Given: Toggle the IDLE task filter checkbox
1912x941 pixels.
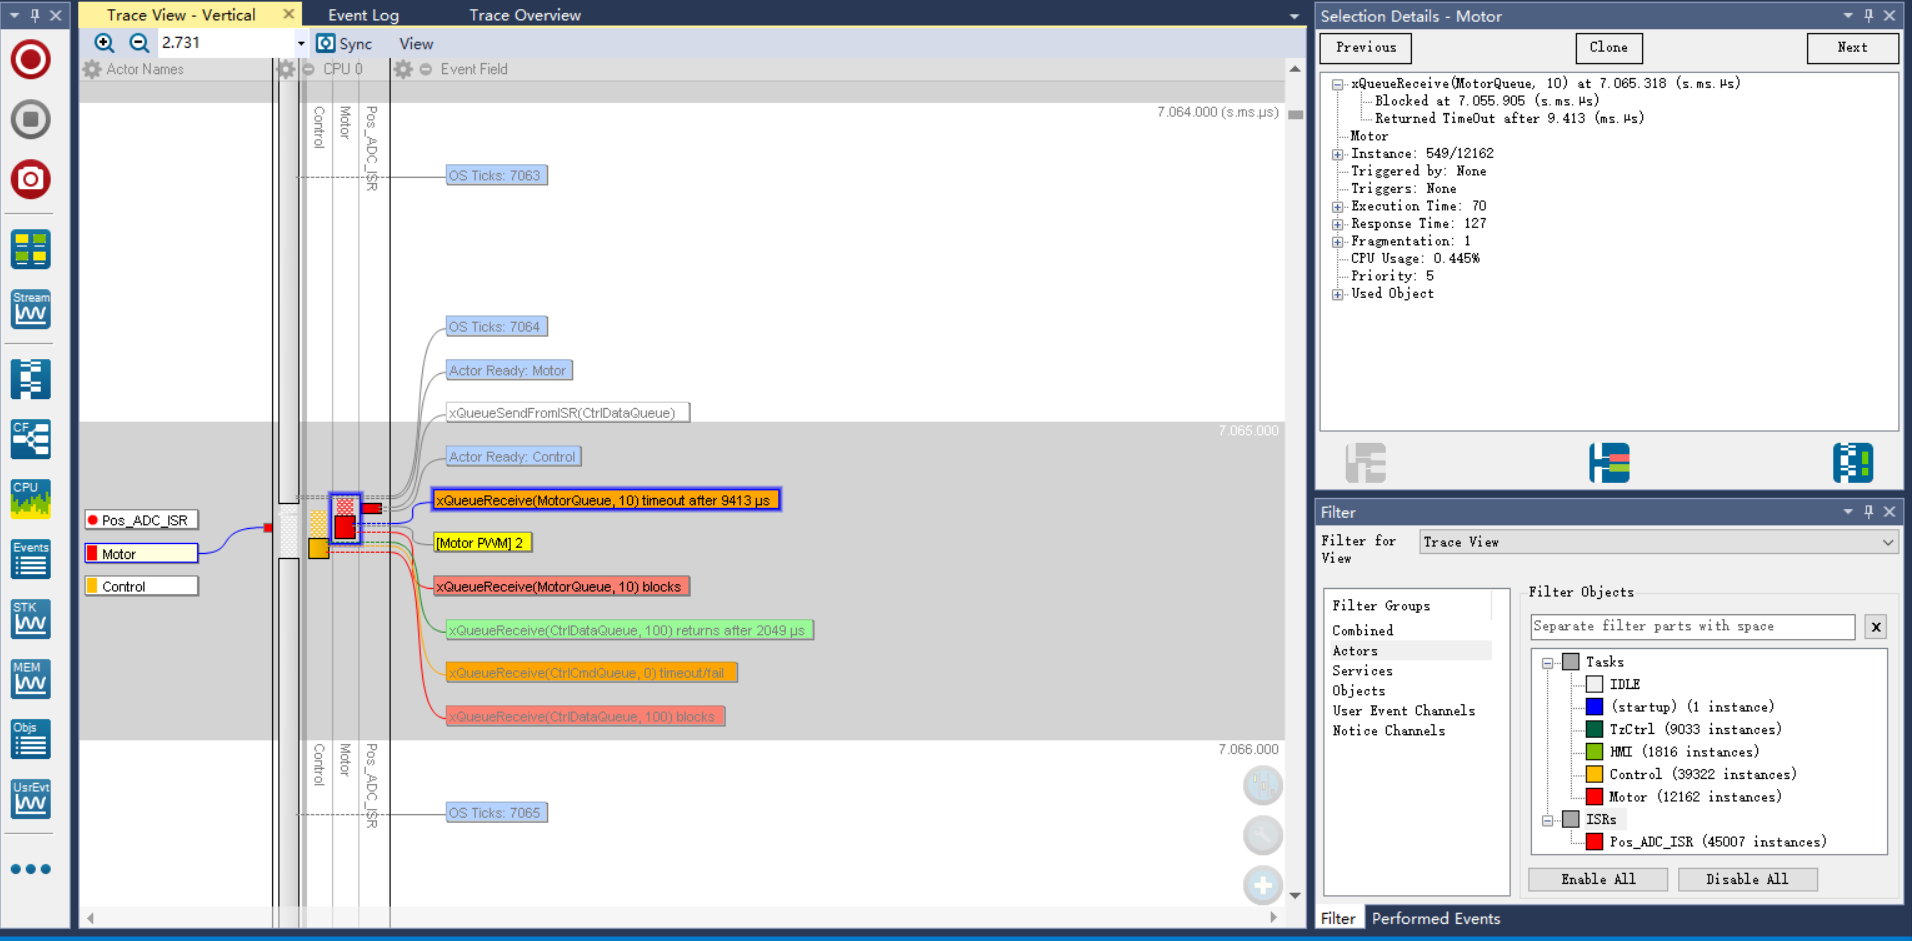Looking at the screenshot, I should pos(1594,684).
